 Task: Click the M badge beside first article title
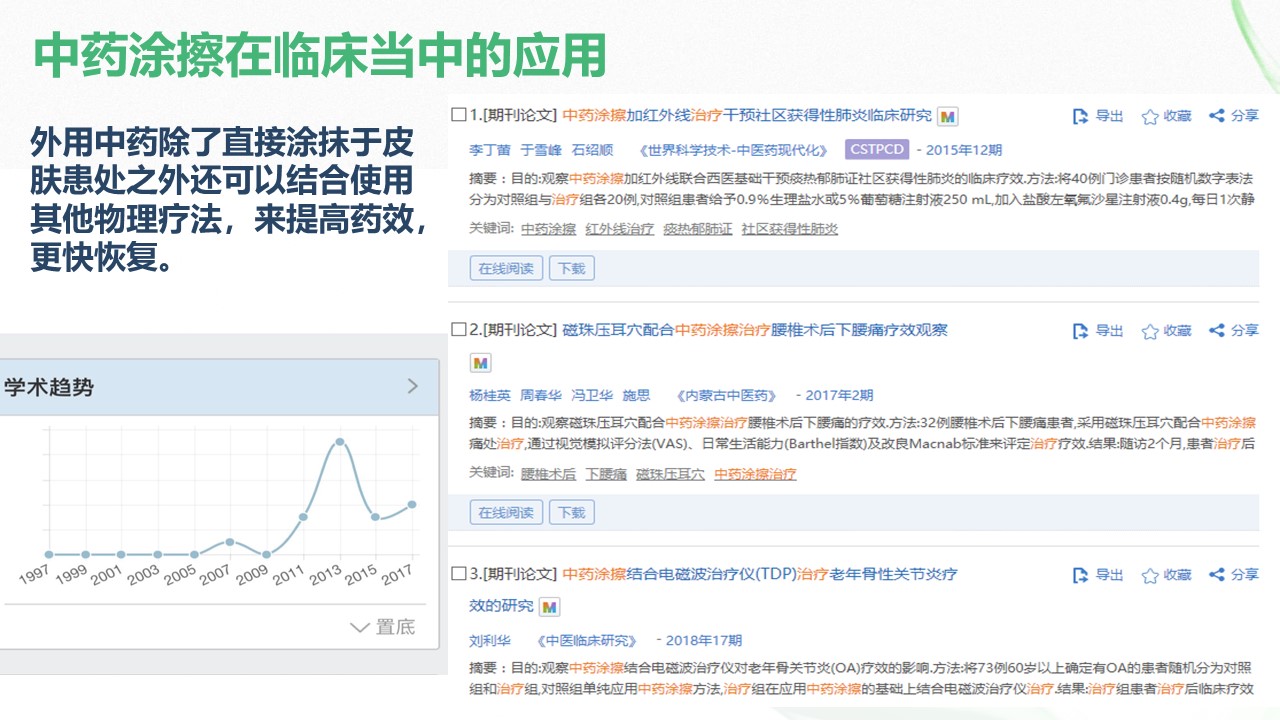[948, 116]
